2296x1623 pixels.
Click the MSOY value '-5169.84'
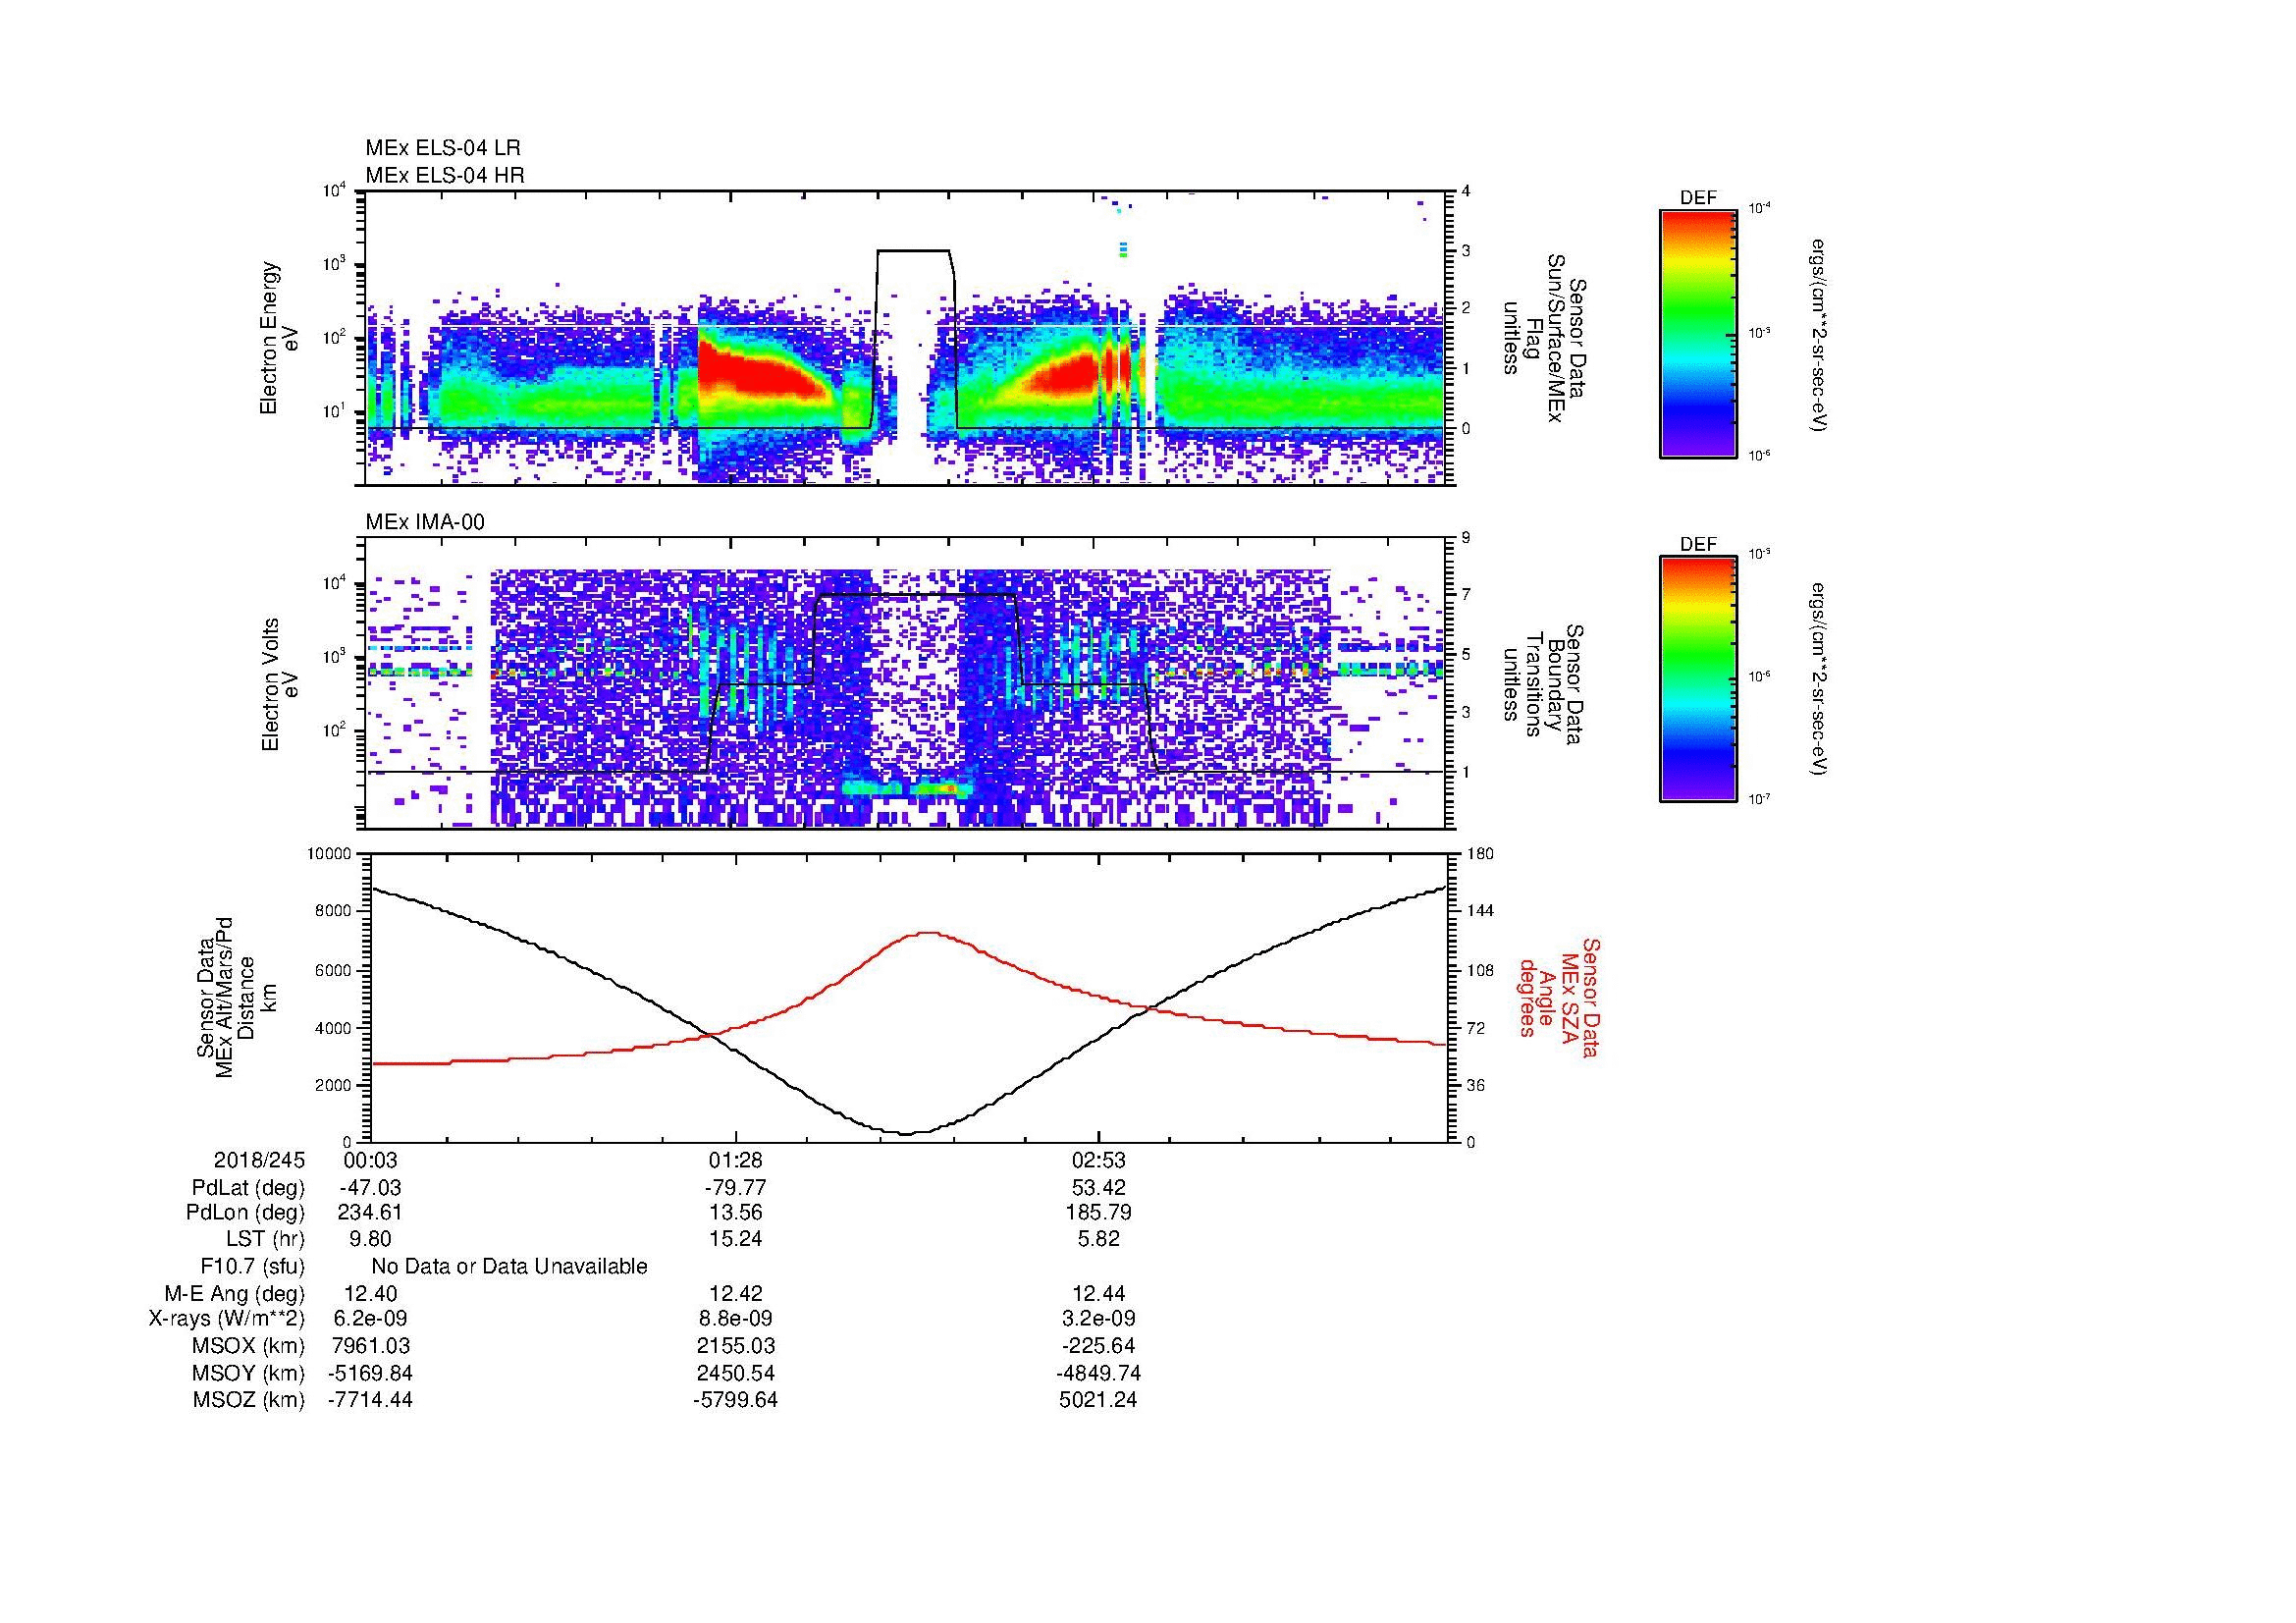pyautogui.click(x=370, y=1373)
